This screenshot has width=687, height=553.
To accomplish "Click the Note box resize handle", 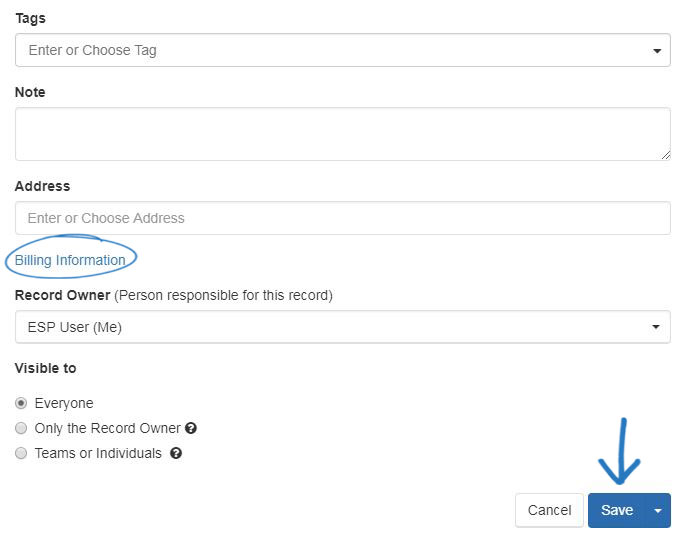I will coord(666,155).
